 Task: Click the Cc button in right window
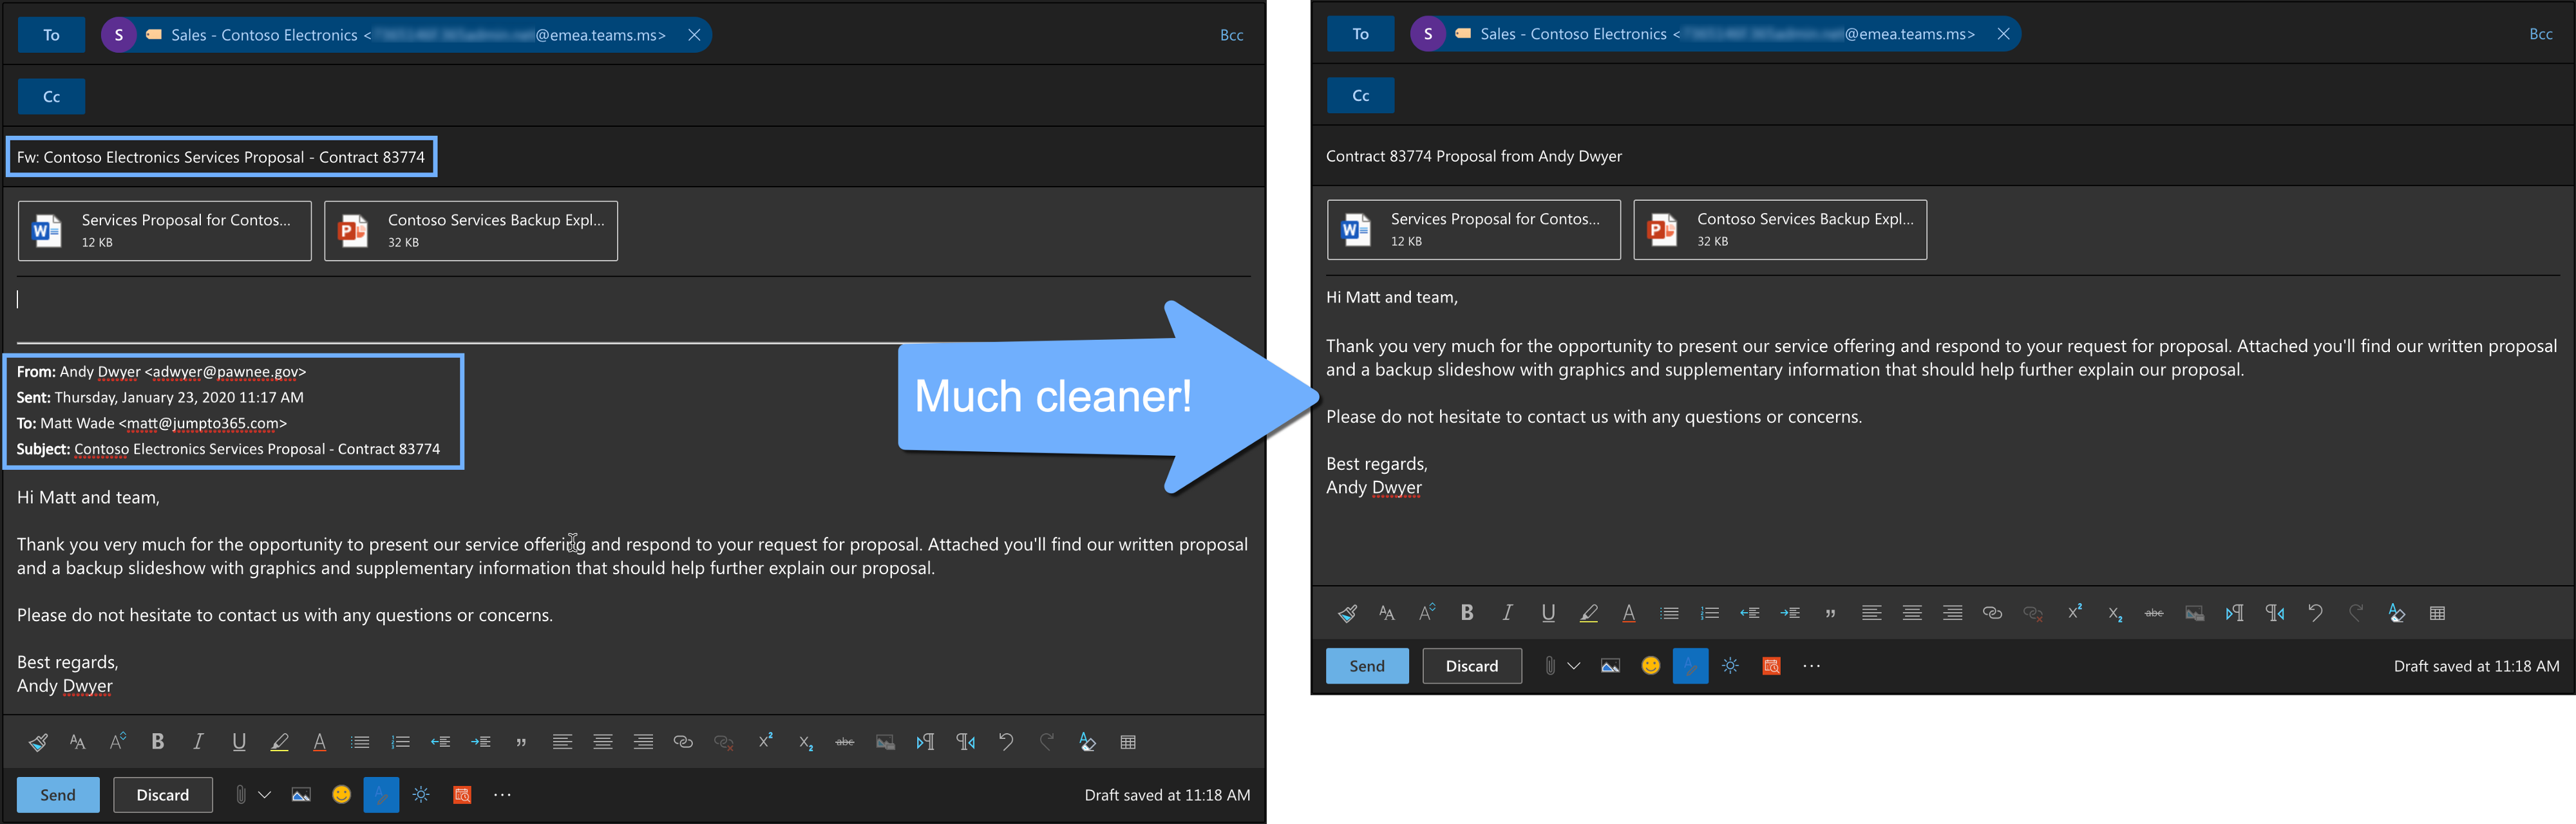tap(1360, 96)
